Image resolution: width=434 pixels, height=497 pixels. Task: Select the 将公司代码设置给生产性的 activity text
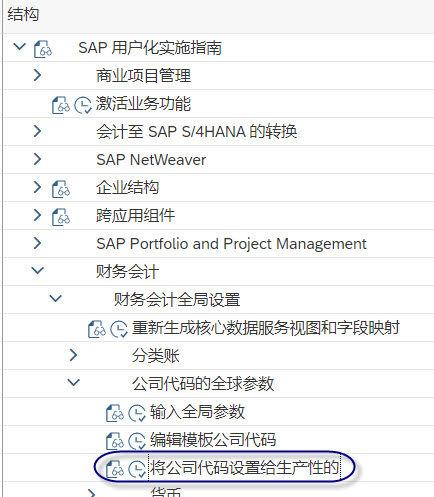[x=244, y=468]
